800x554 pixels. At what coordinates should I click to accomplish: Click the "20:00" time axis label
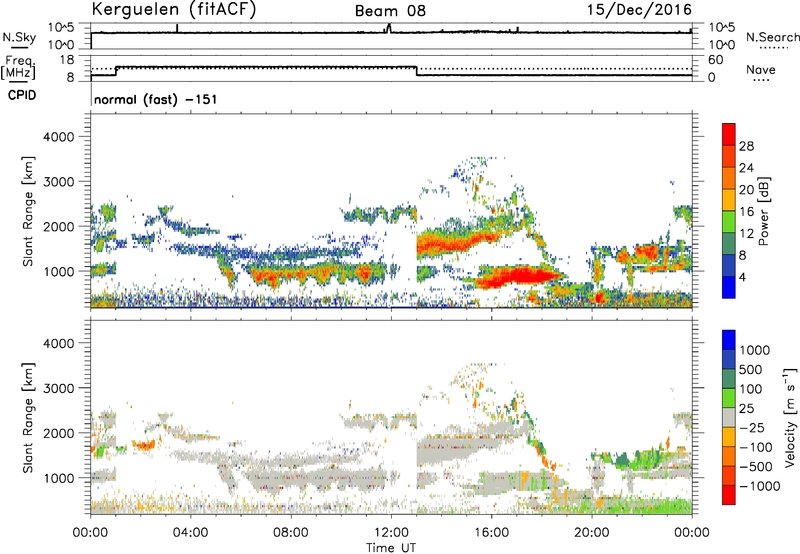coord(592,533)
